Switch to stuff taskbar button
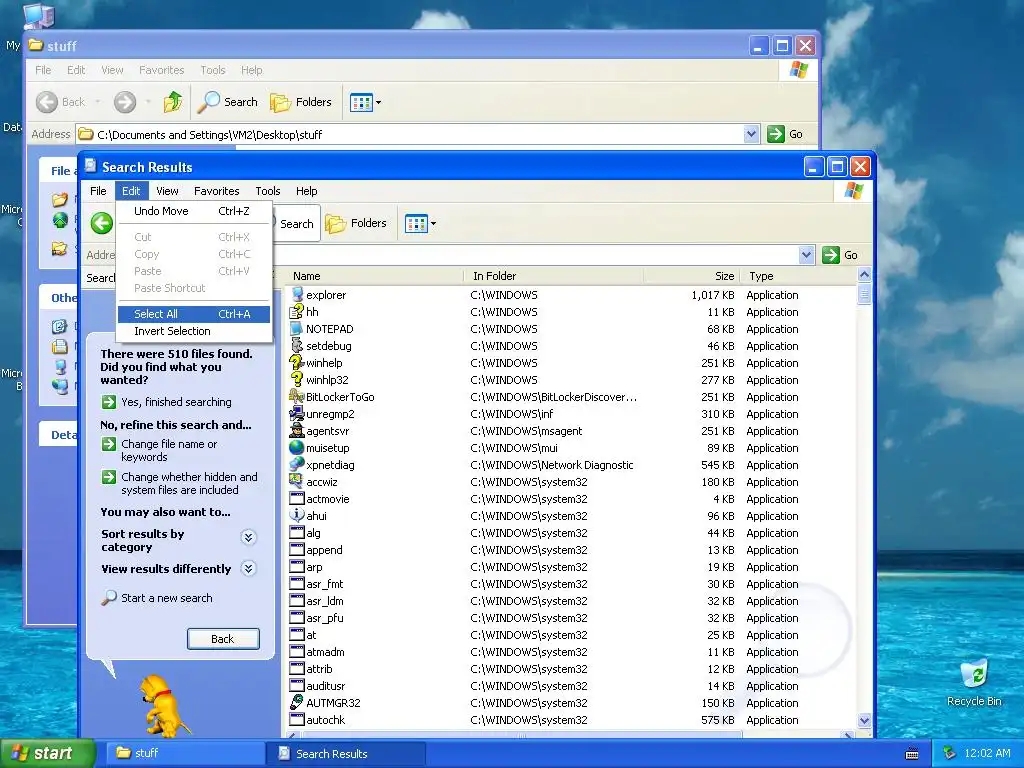The image size is (1024, 768). tap(183, 754)
